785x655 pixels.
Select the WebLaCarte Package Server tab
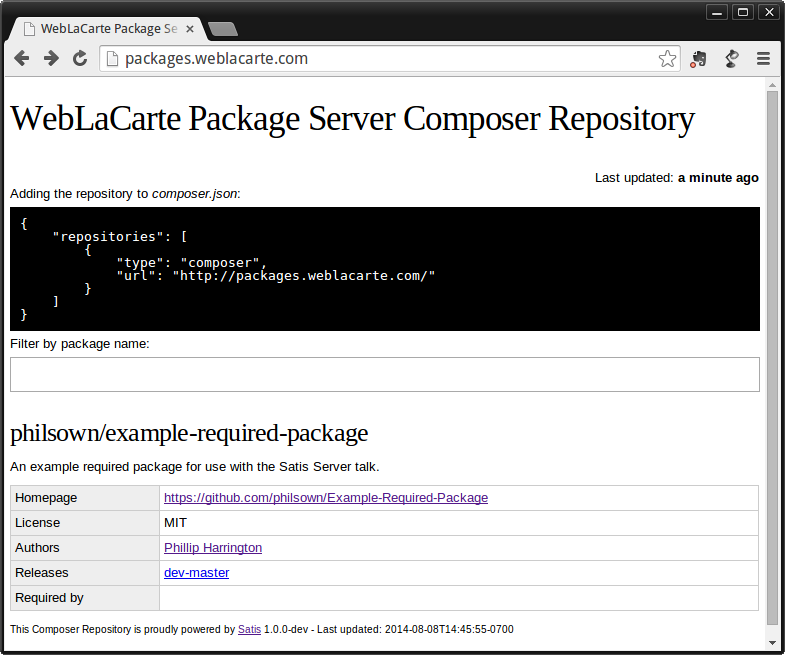point(108,29)
